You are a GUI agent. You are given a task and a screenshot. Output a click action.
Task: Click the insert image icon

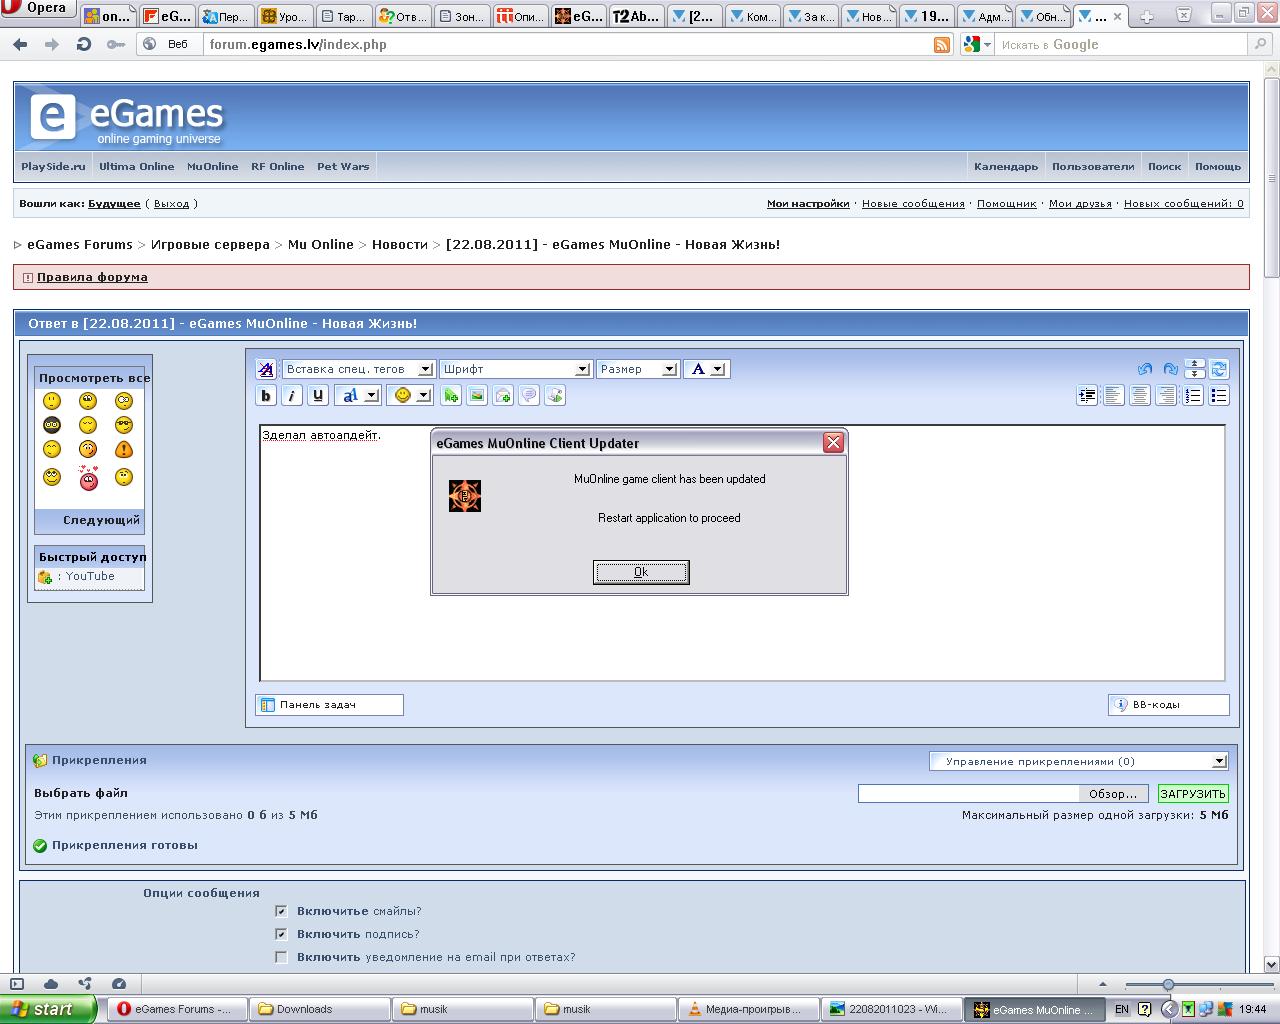pos(477,396)
